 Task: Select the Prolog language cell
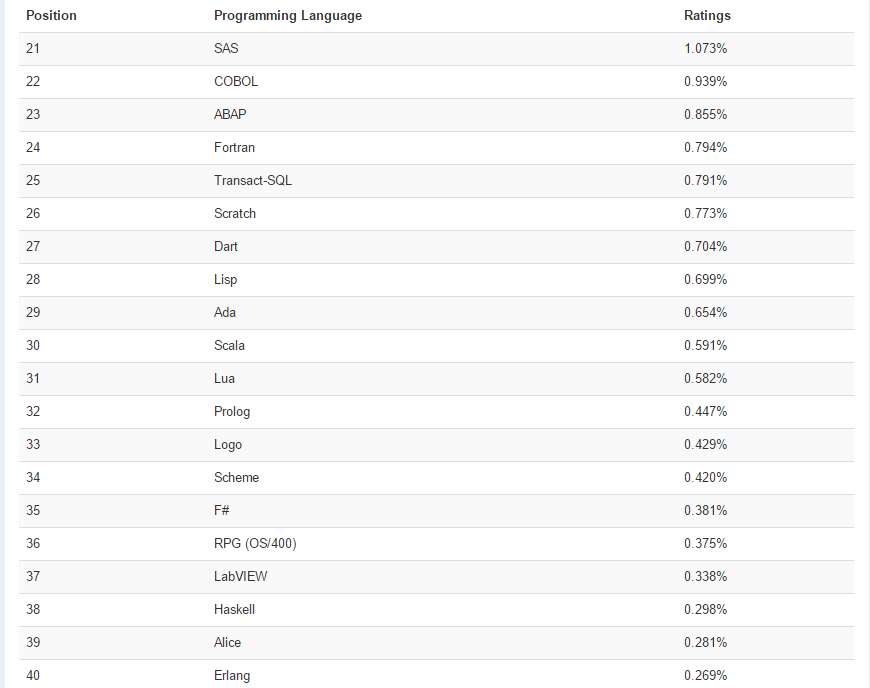coord(232,412)
